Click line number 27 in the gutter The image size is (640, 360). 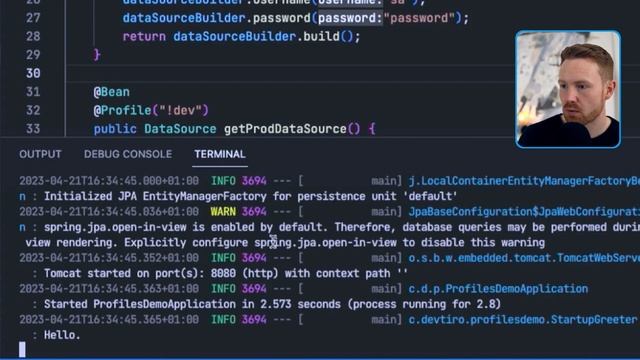coord(33,18)
